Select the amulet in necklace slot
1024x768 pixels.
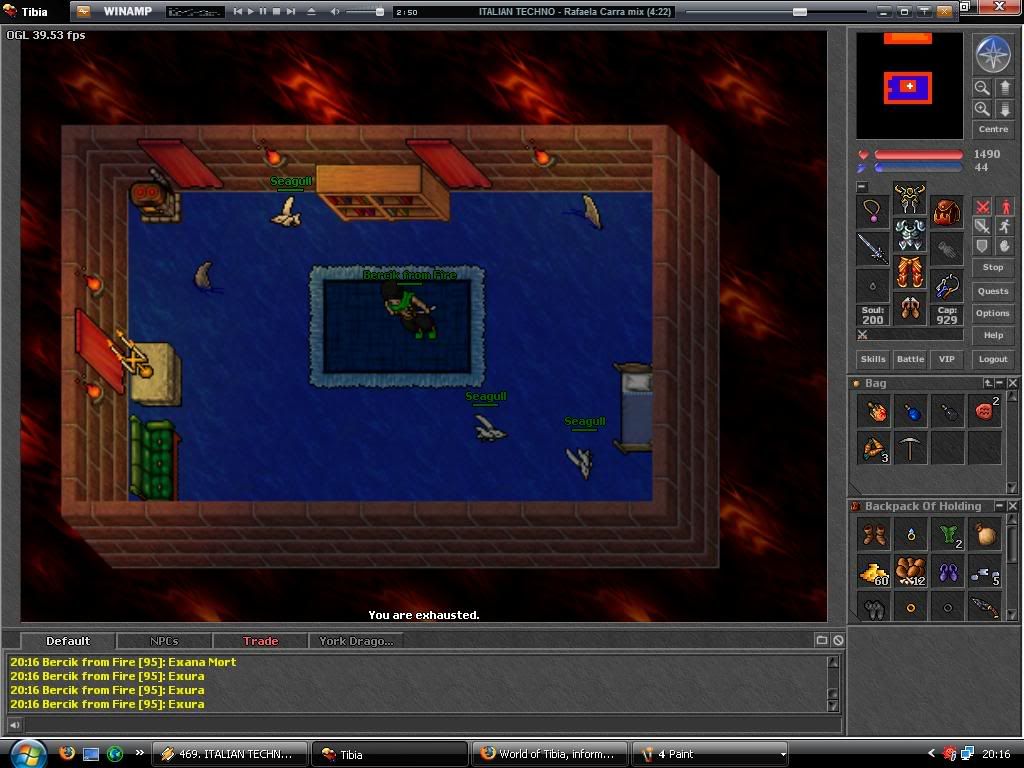point(873,212)
